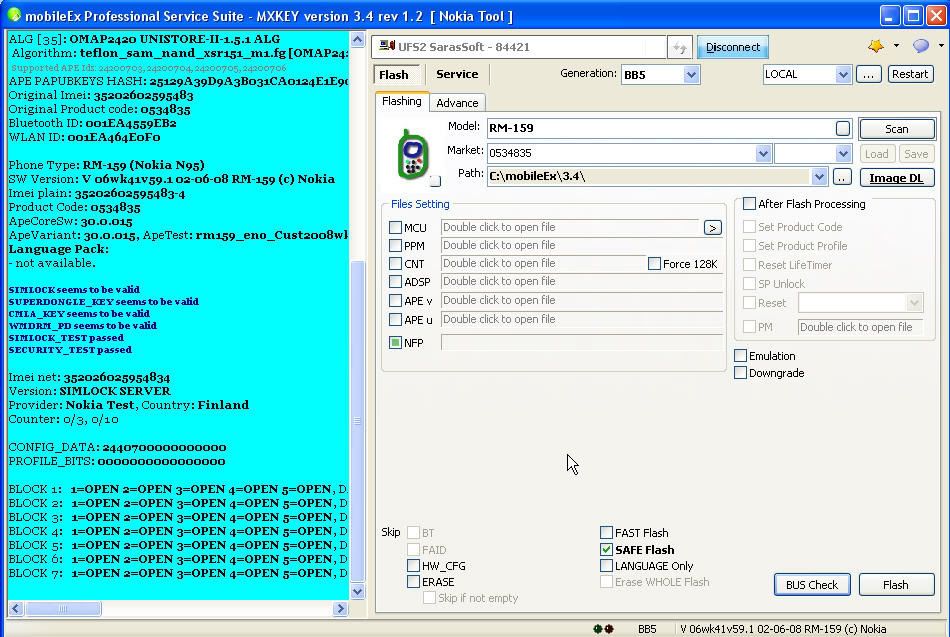Click the Scan button
The height and width of the screenshot is (637, 950).
coord(896,129)
